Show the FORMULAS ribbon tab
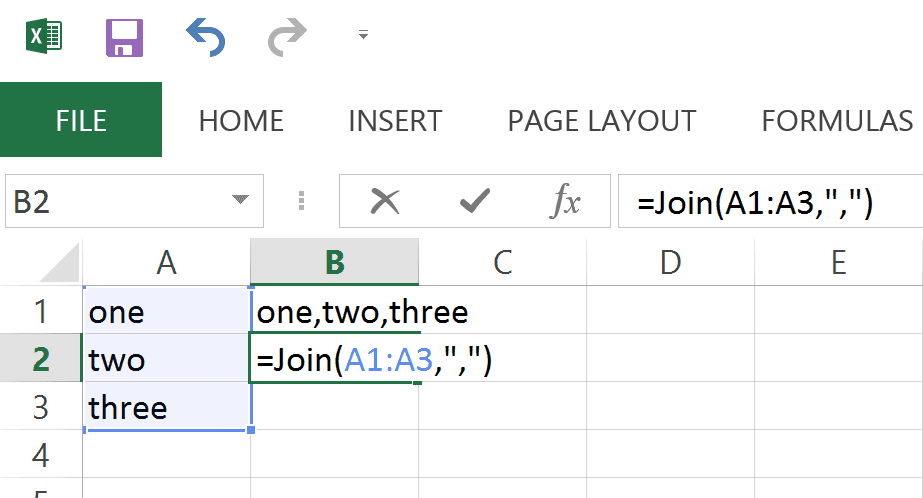 pyautogui.click(x=837, y=121)
